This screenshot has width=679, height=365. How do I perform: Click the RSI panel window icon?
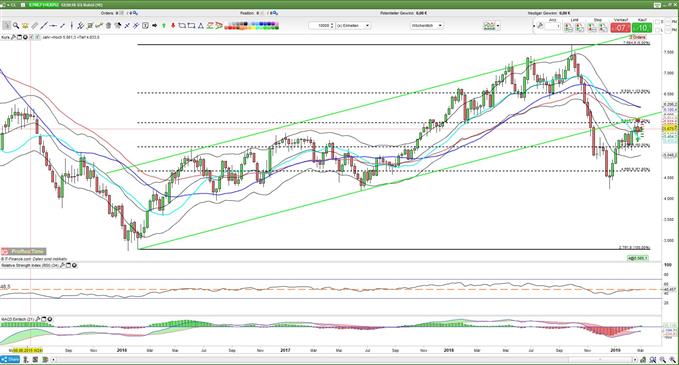tap(68, 265)
